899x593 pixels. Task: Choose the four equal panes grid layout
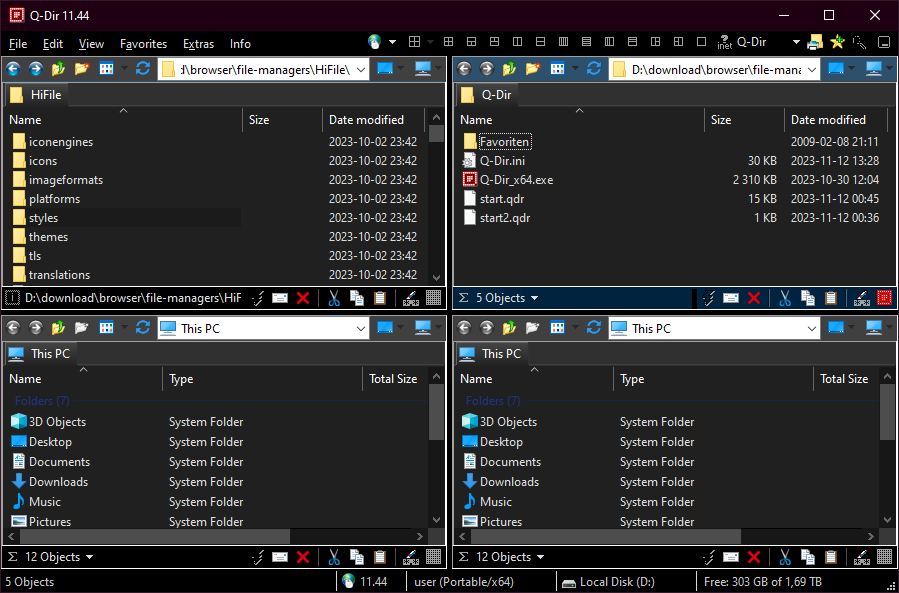point(449,42)
